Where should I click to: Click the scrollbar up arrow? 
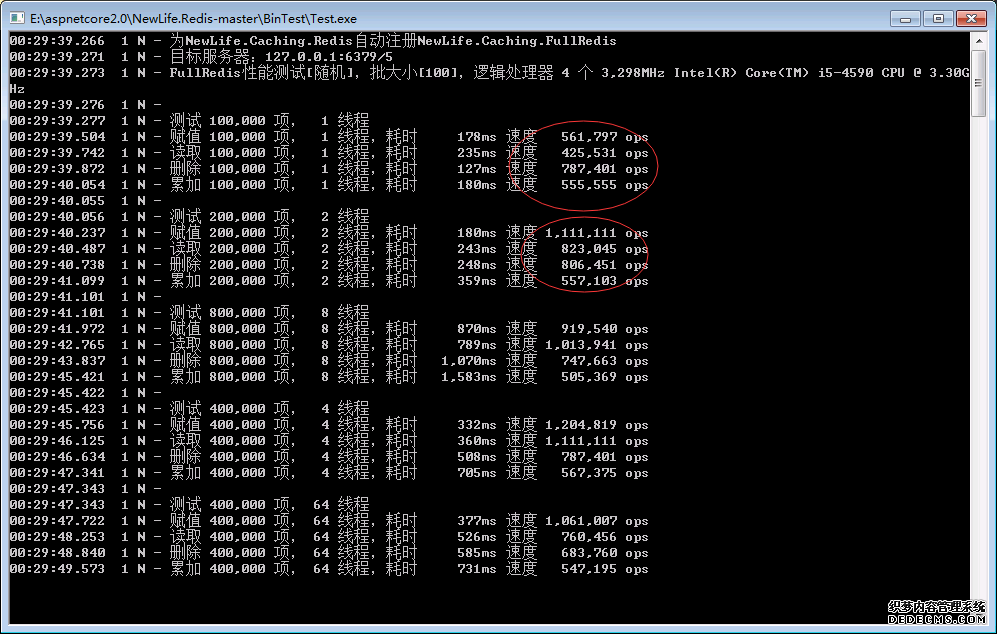(x=978, y=41)
